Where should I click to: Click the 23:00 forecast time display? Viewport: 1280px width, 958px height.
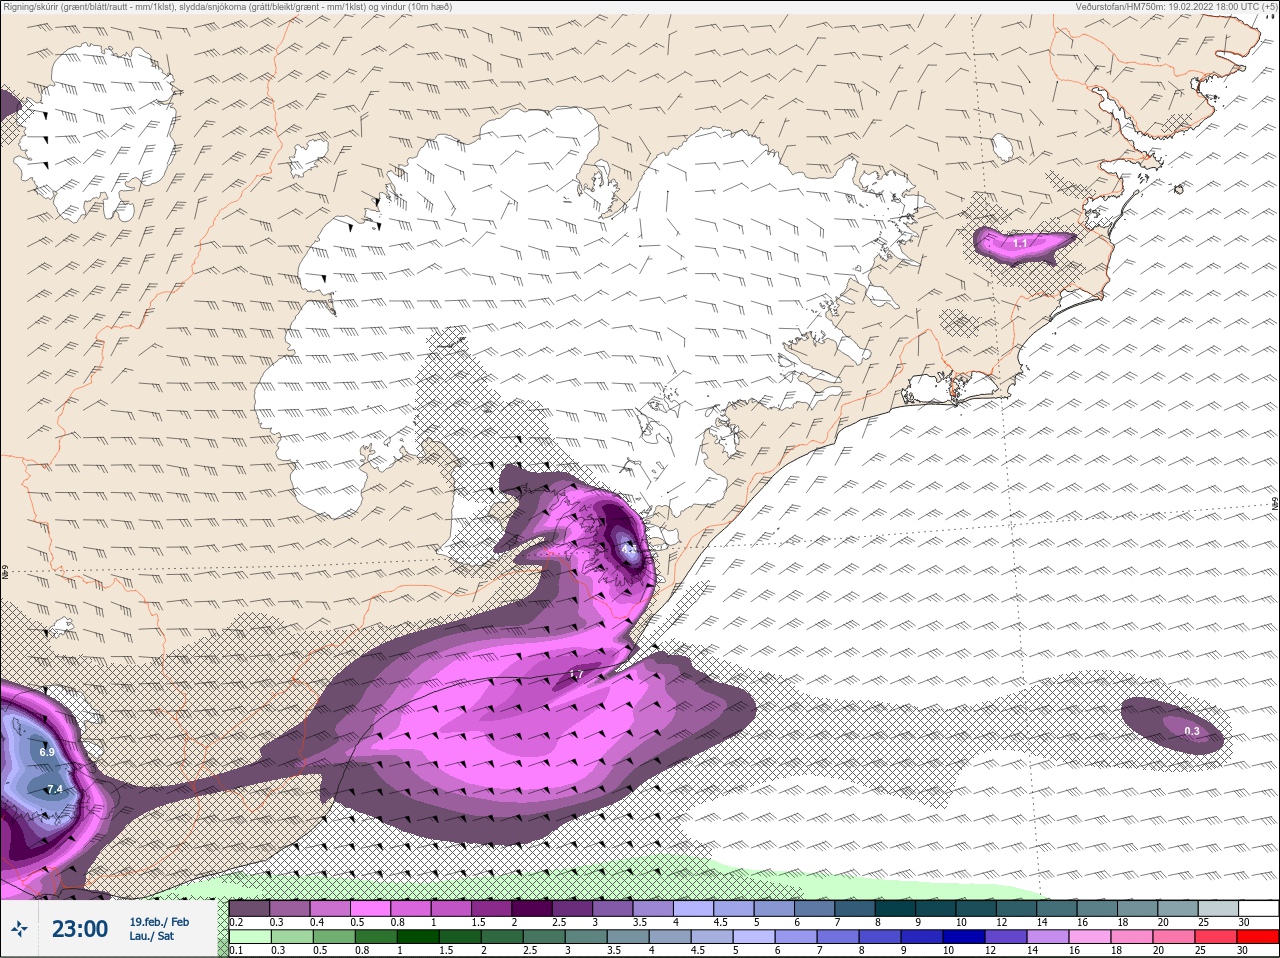tap(80, 929)
